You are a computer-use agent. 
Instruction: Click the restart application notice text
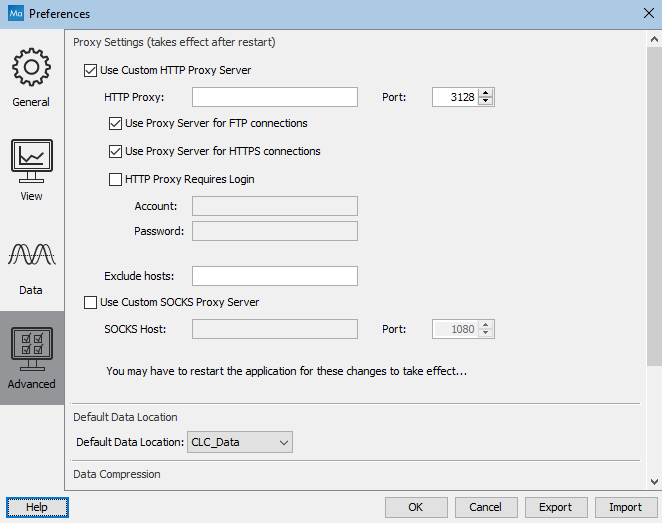[x=287, y=371]
